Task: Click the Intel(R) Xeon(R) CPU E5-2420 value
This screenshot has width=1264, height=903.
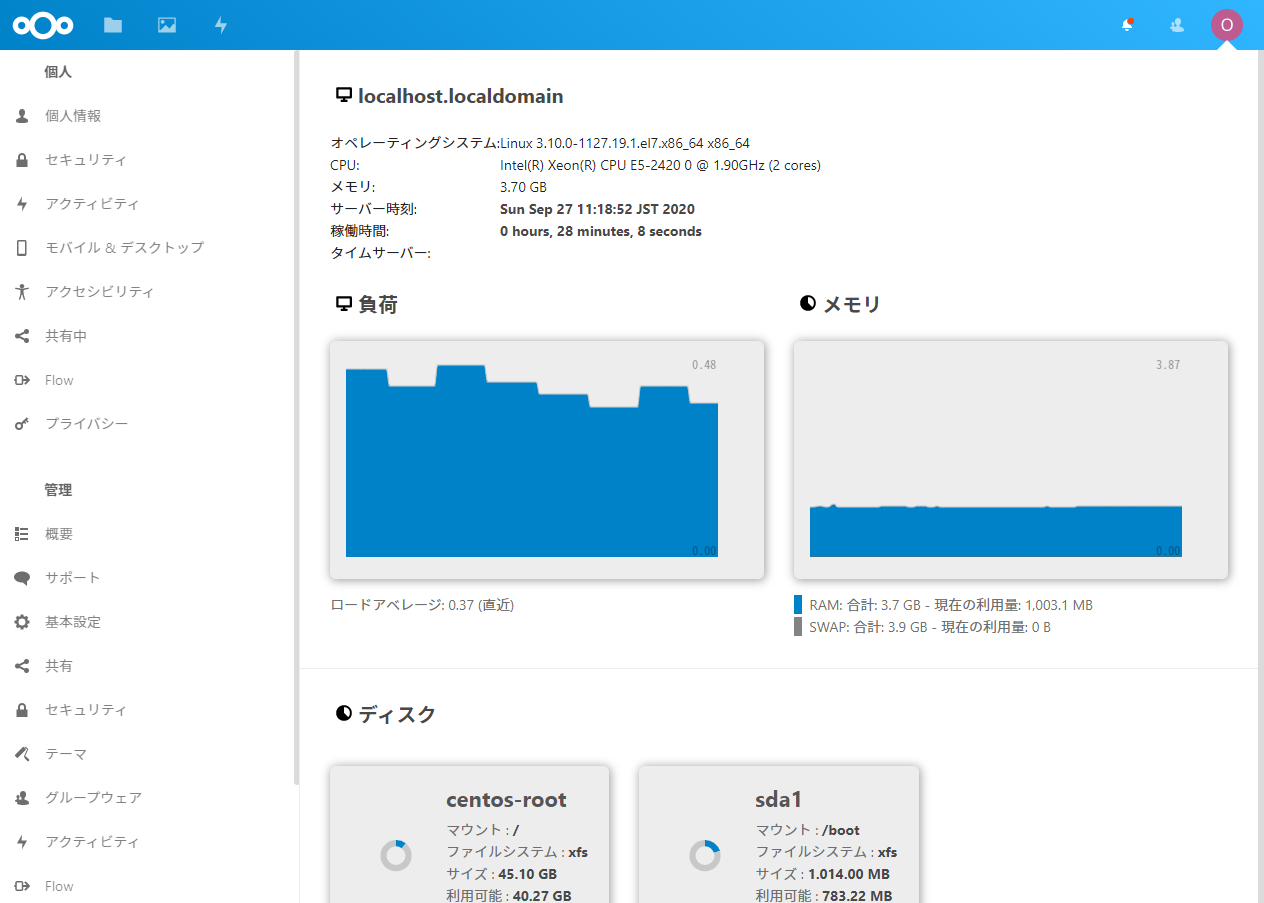Action: 660,165
